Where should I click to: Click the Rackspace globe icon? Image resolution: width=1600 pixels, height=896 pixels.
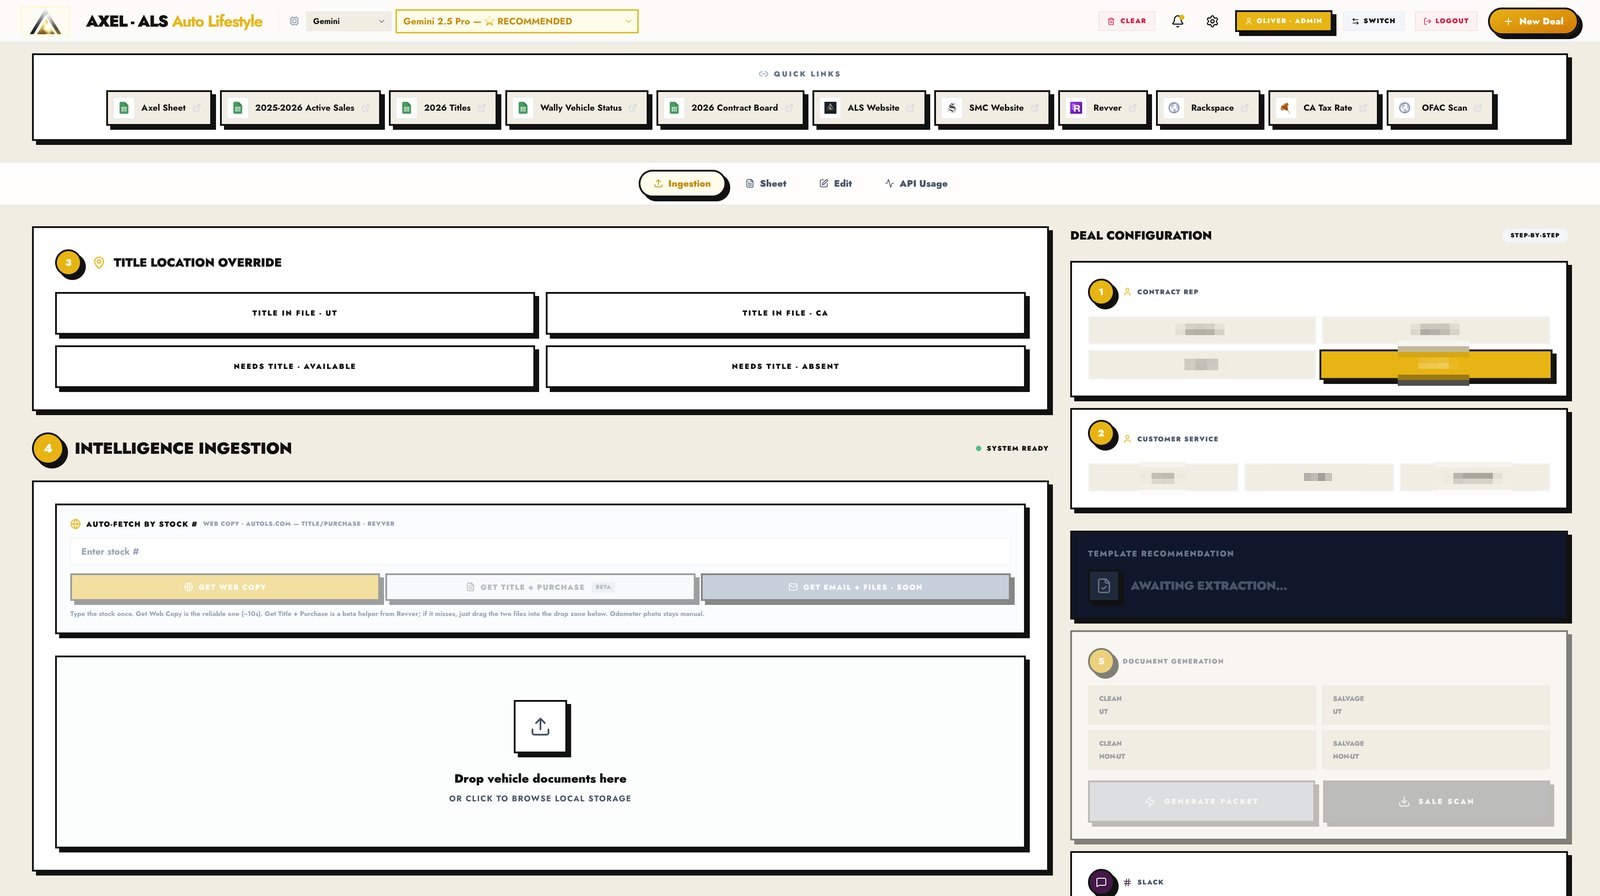[1174, 108]
